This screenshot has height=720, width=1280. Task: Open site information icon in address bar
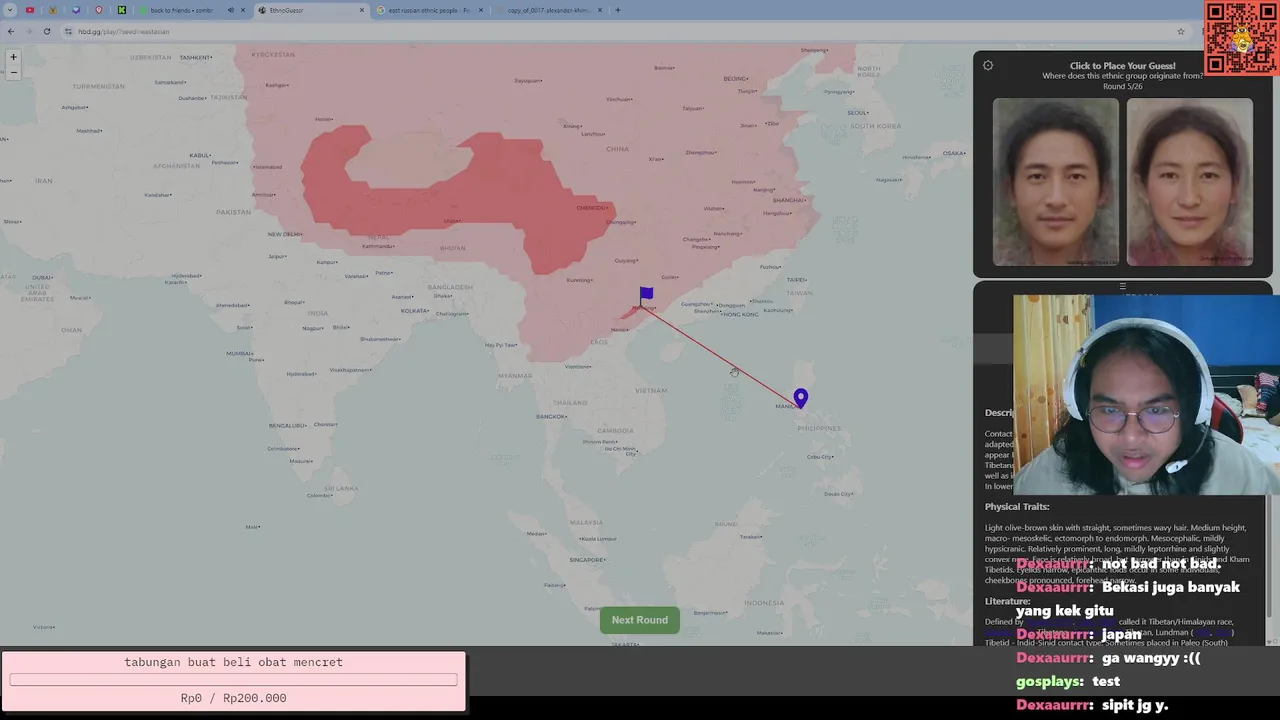click(68, 31)
